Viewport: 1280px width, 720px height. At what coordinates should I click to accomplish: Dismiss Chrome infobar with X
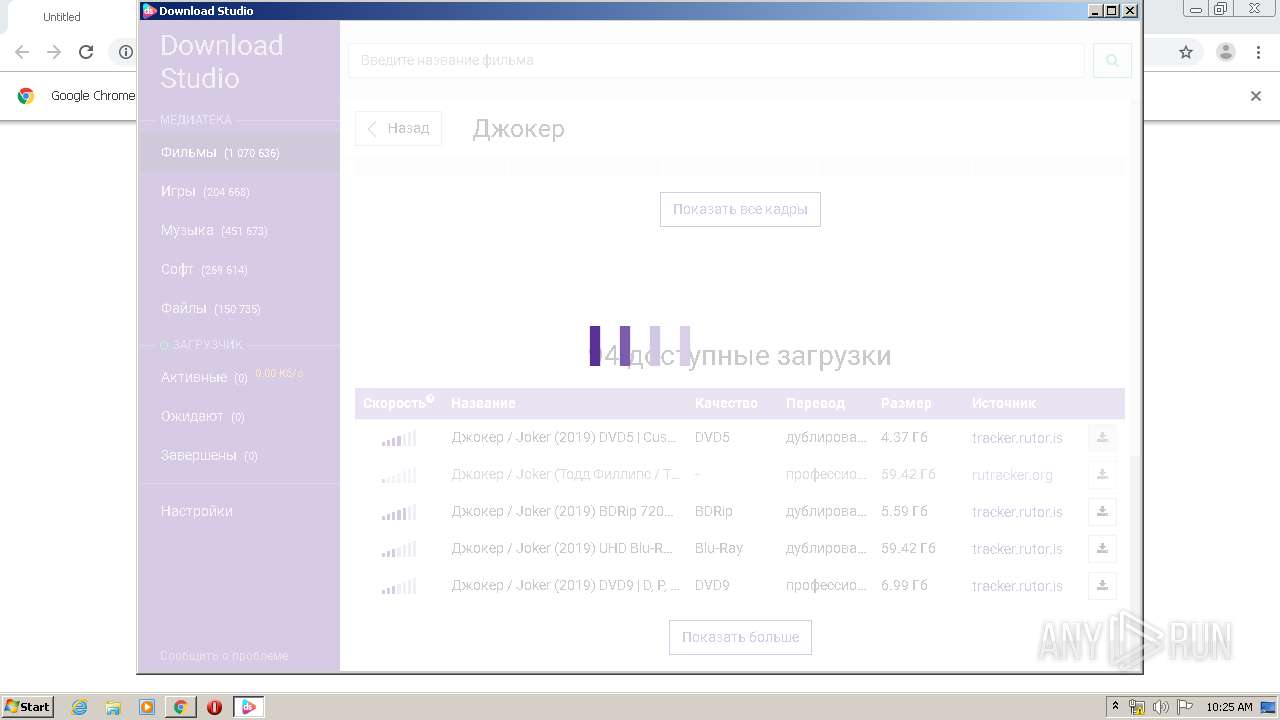point(1256,96)
